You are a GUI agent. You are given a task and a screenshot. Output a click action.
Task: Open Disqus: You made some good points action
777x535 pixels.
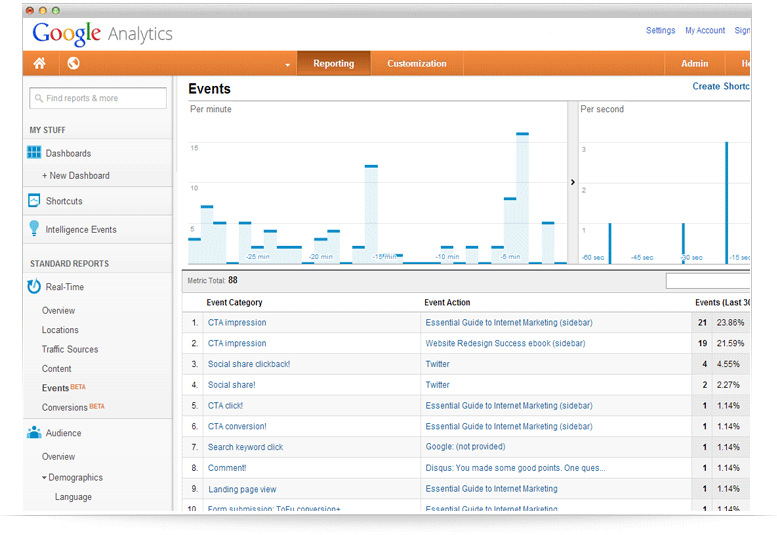point(515,468)
